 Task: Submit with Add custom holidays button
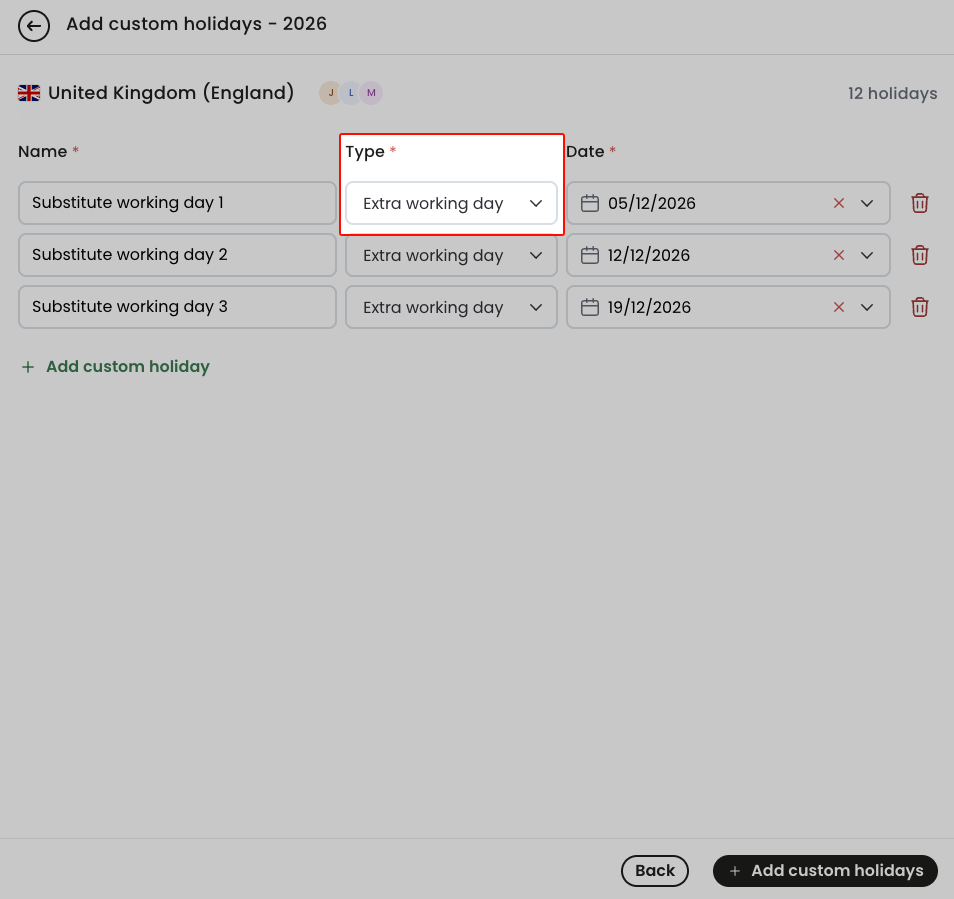point(825,870)
